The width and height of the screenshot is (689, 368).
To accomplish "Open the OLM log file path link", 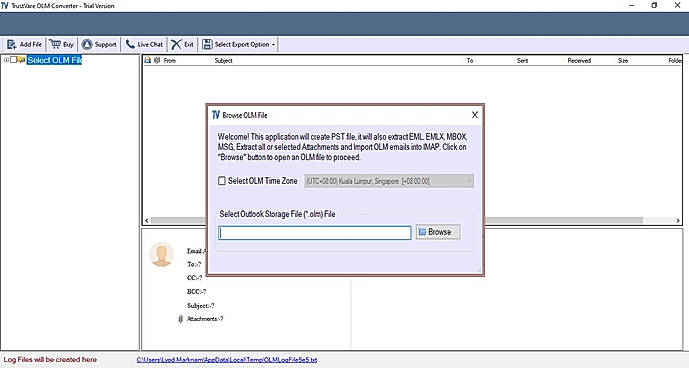I will coord(227,360).
